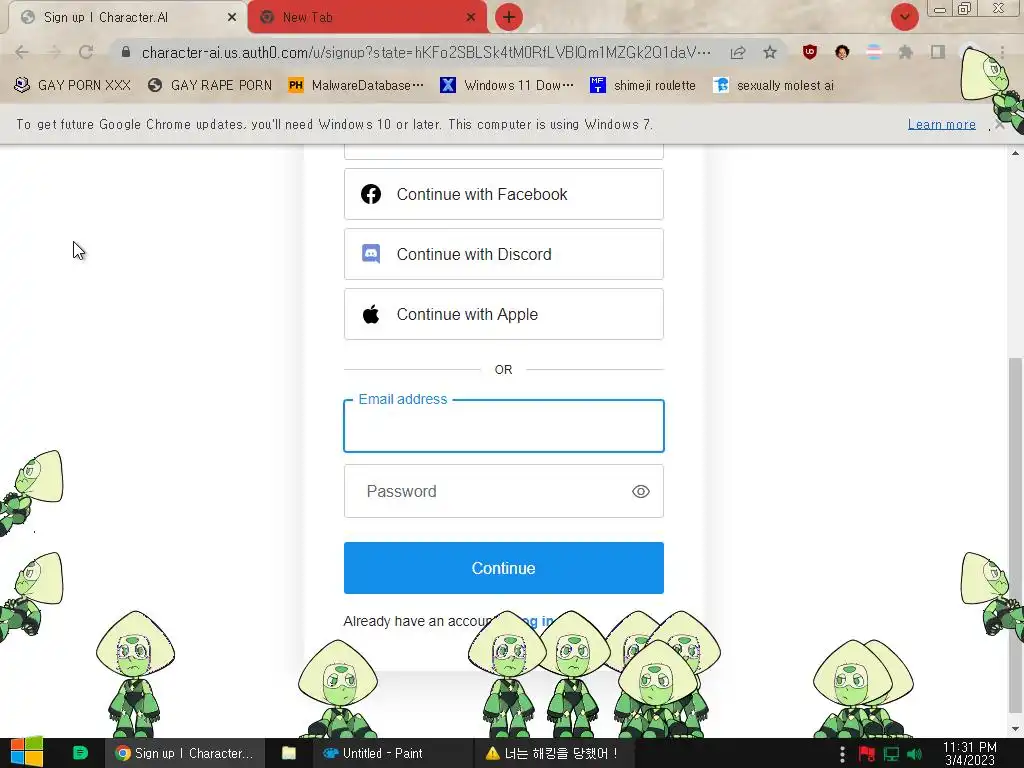1024x768 pixels.
Task: Click the vertical scrollbar thumb
Action: pos(1015,536)
